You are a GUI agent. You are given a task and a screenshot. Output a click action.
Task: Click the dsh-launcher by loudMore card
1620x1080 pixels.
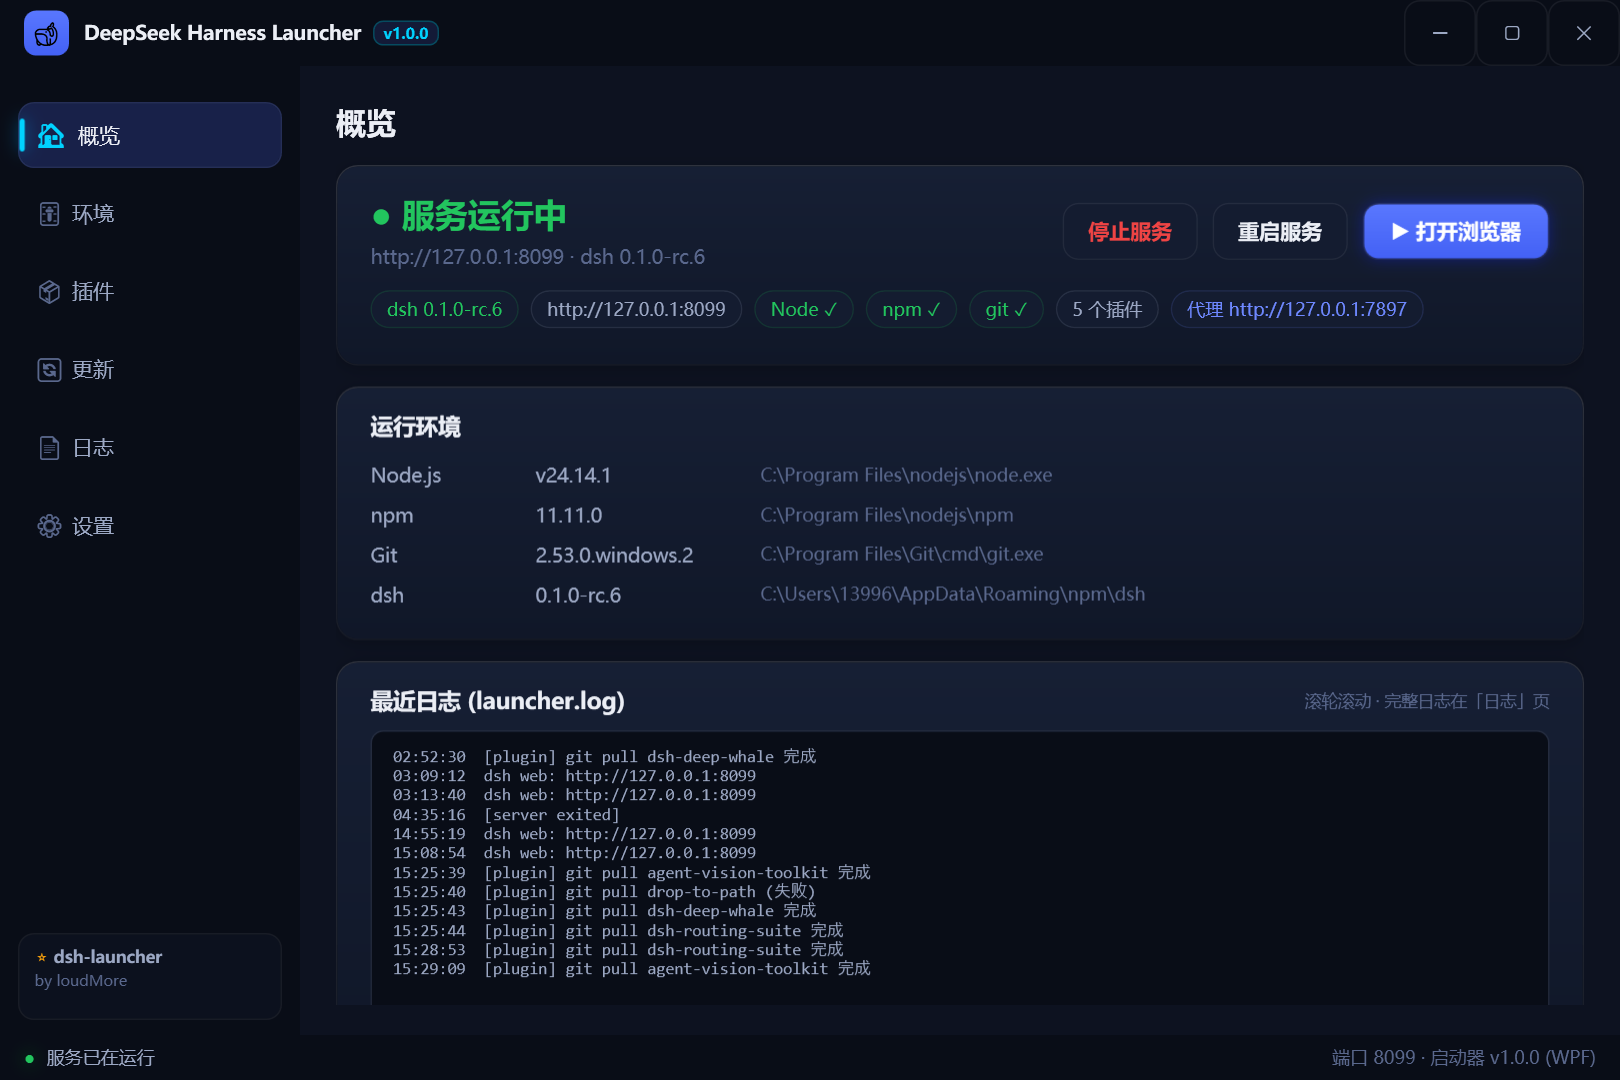150,976
